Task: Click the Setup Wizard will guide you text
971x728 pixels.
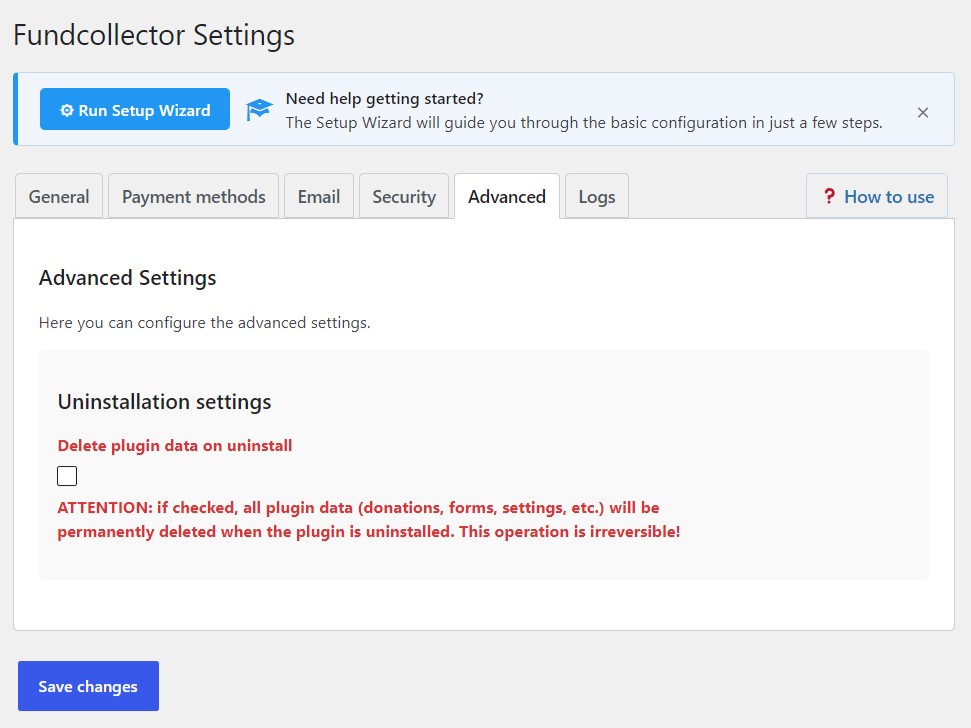Action: click(584, 123)
